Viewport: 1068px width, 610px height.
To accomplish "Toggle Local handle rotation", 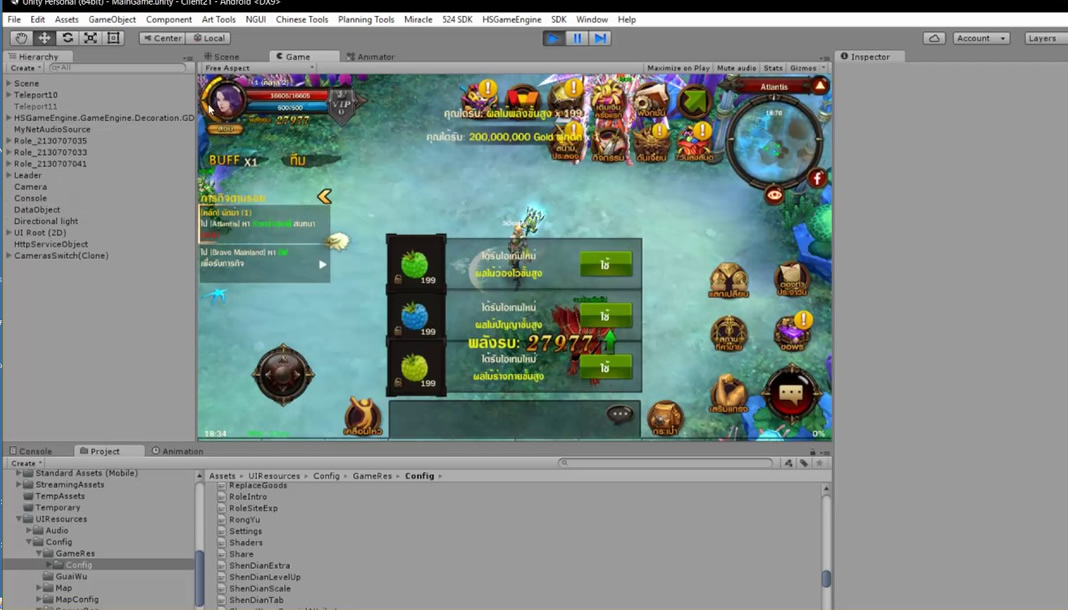I will tap(210, 37).
